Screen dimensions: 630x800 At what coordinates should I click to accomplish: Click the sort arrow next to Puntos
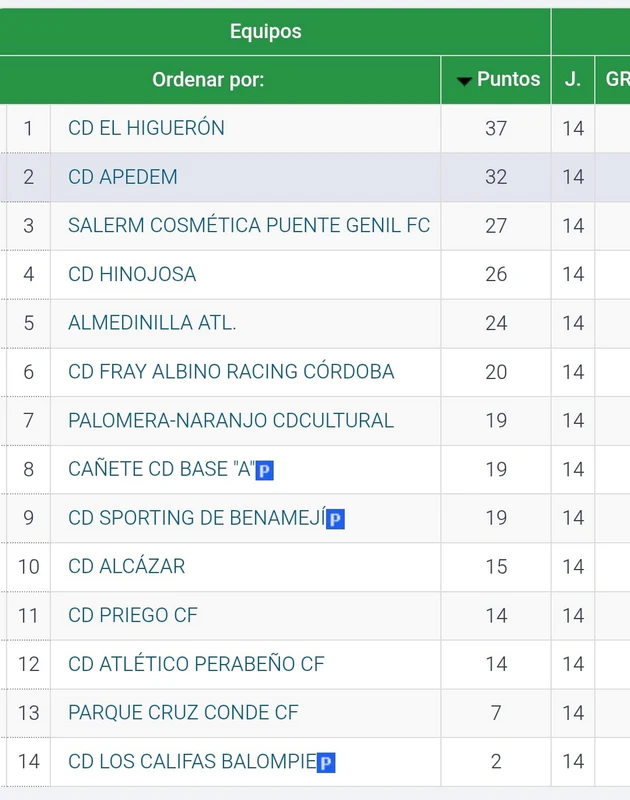464,81
